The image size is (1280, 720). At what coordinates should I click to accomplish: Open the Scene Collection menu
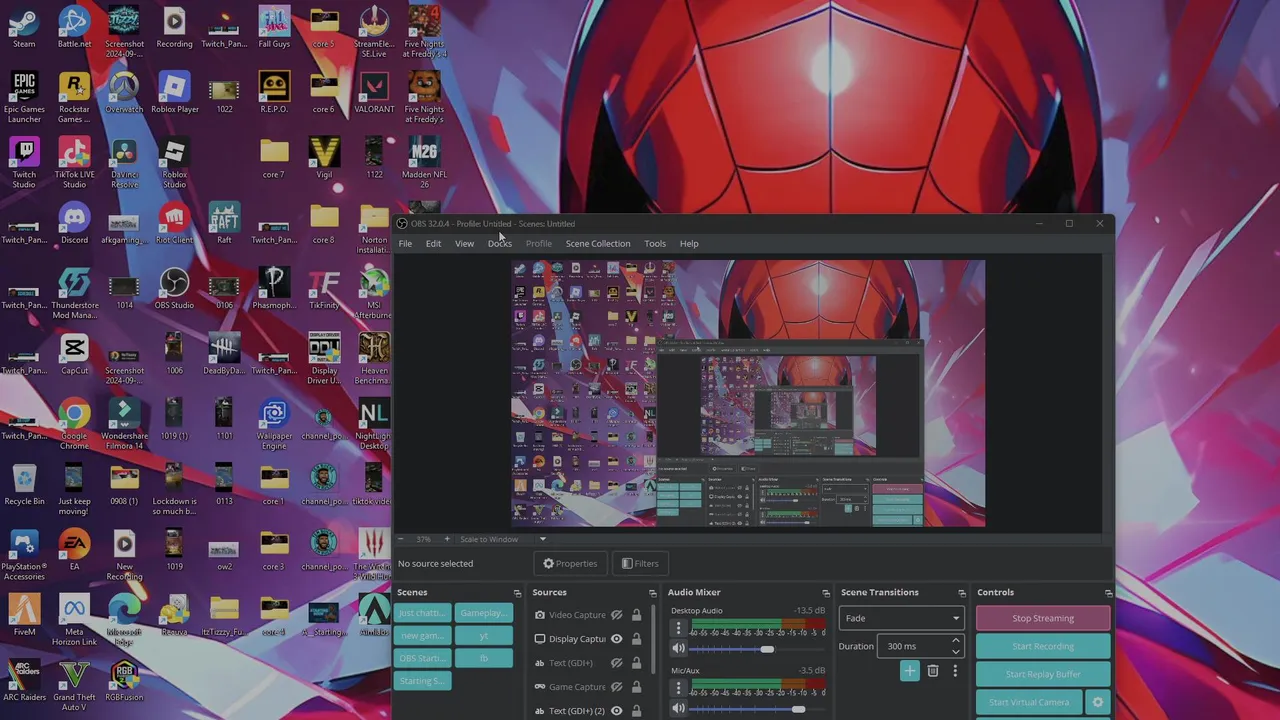pyautogui.click(x=598, y=243)
